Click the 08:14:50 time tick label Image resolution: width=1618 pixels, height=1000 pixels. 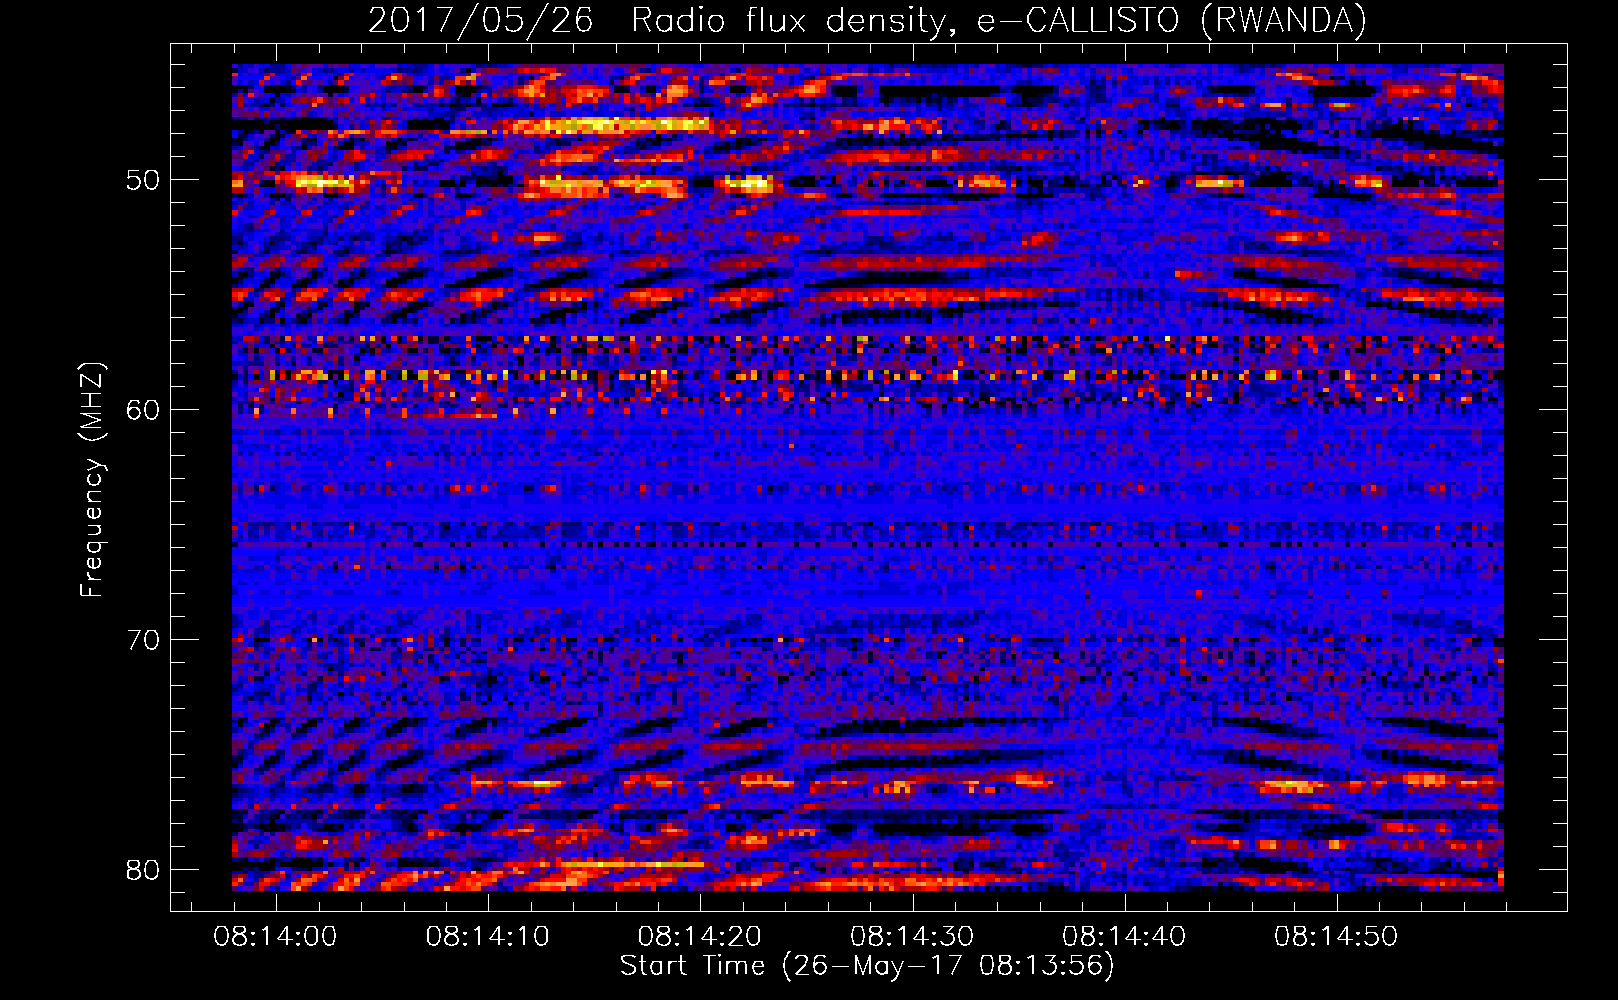point(1335,937)
